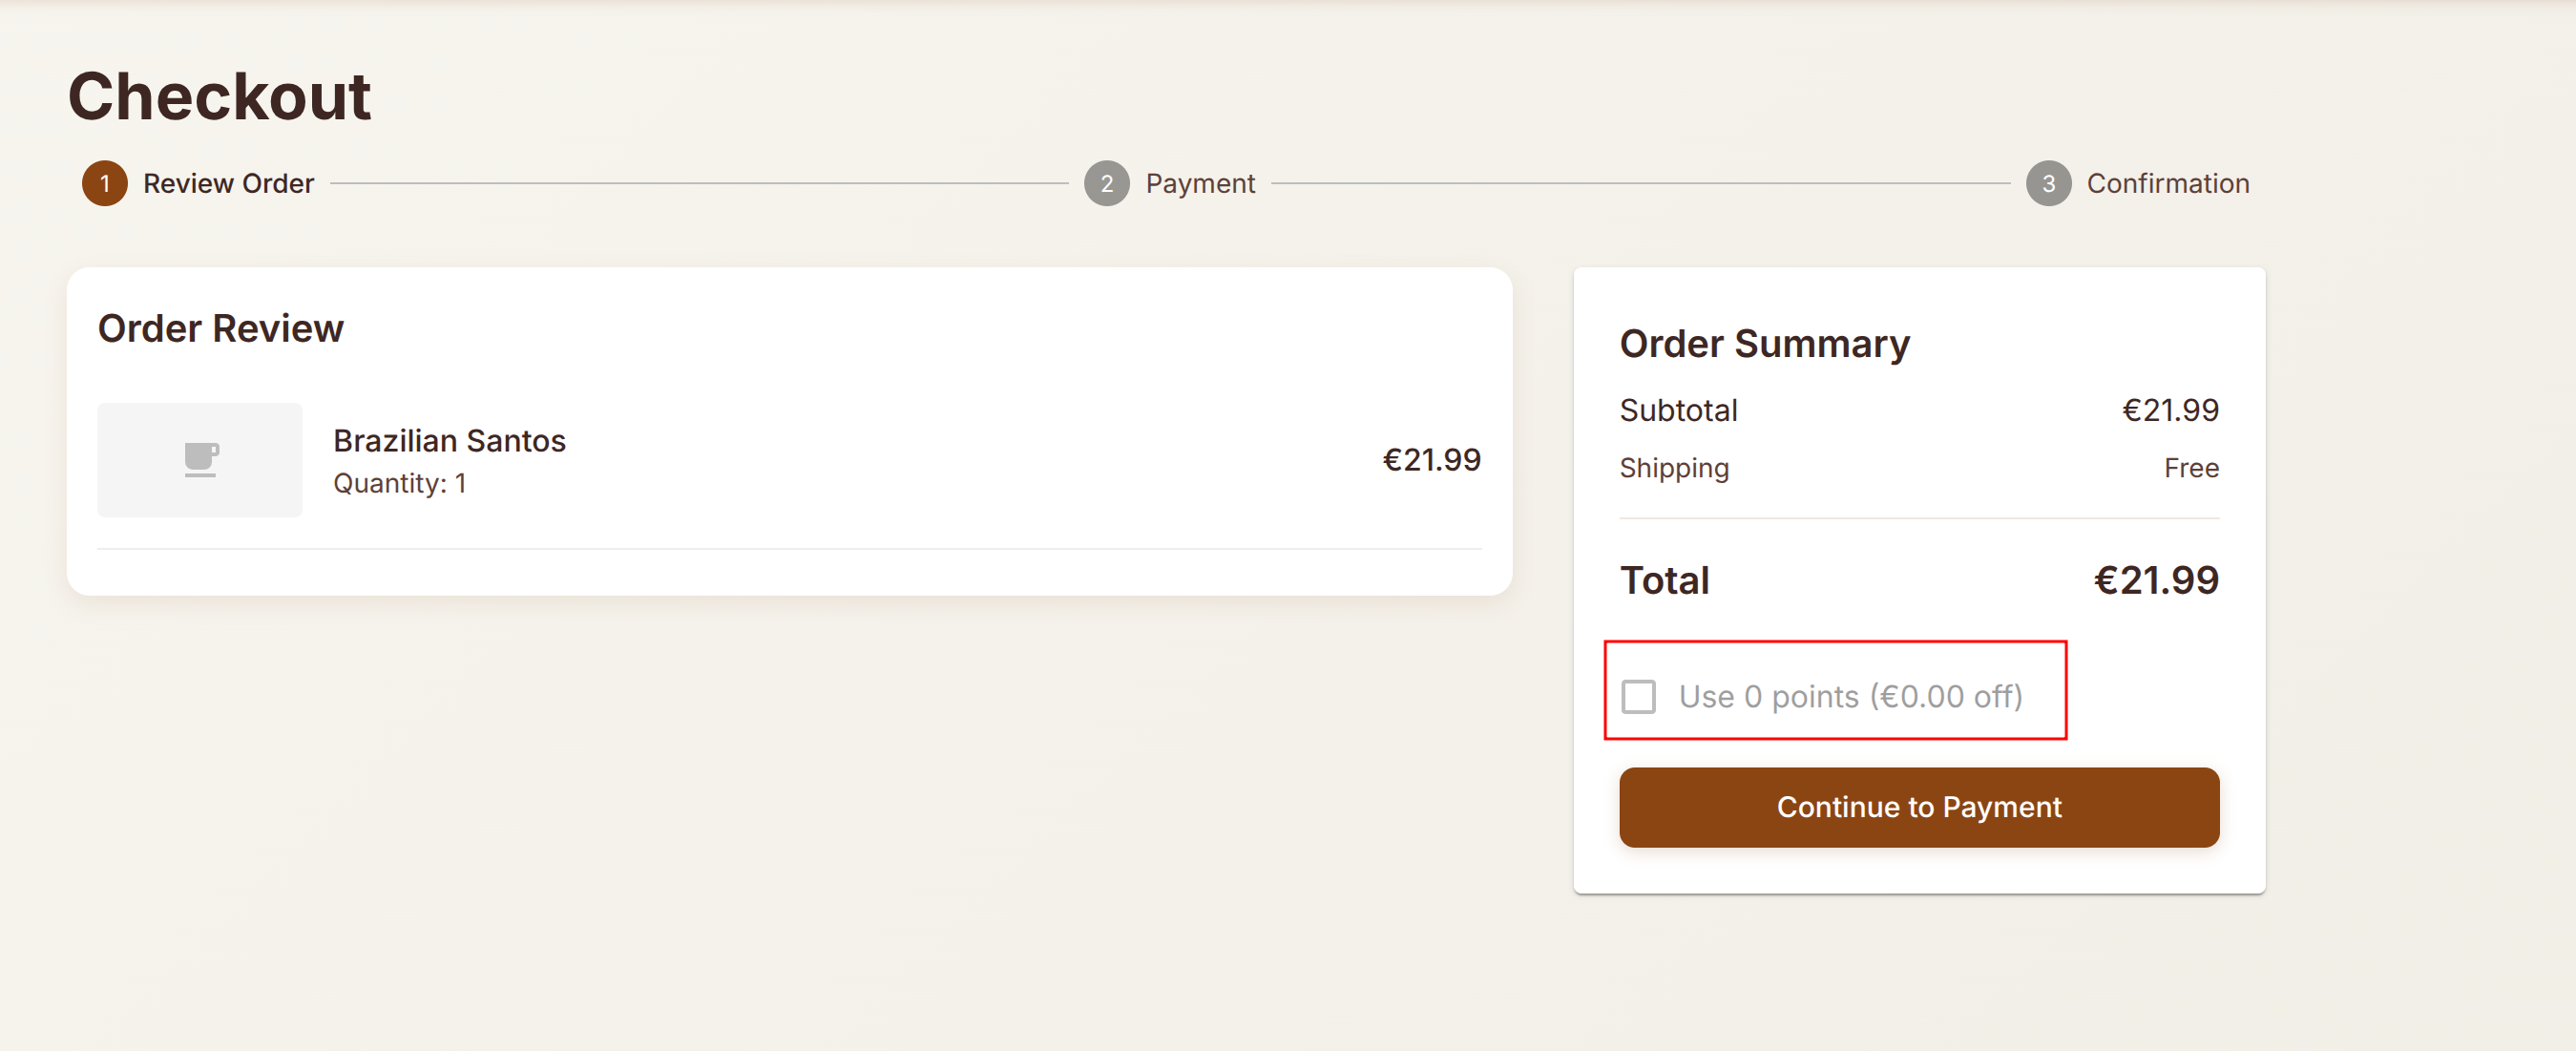Jump to the Confirmation step label
The height and width of the screenshot is (1051, 2576).
point(2167,184)
